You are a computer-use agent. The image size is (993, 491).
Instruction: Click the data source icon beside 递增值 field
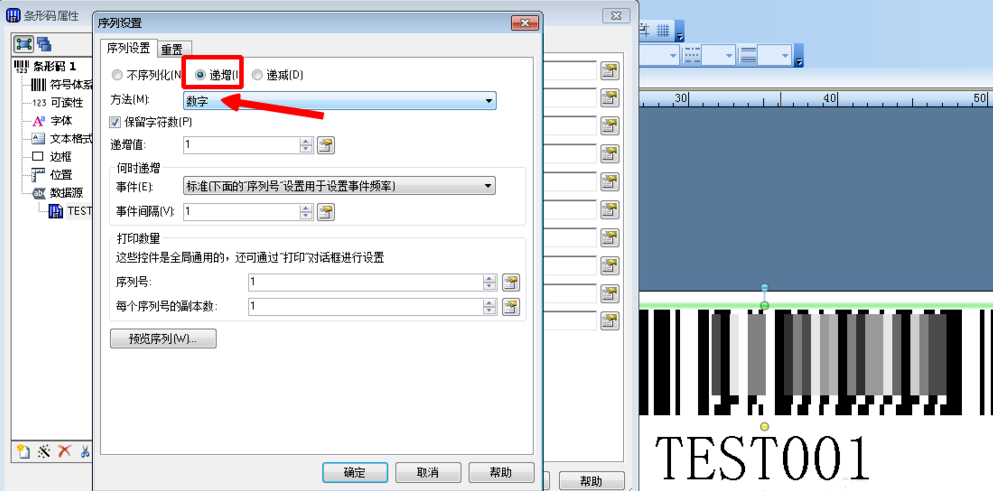click(326, 146)
